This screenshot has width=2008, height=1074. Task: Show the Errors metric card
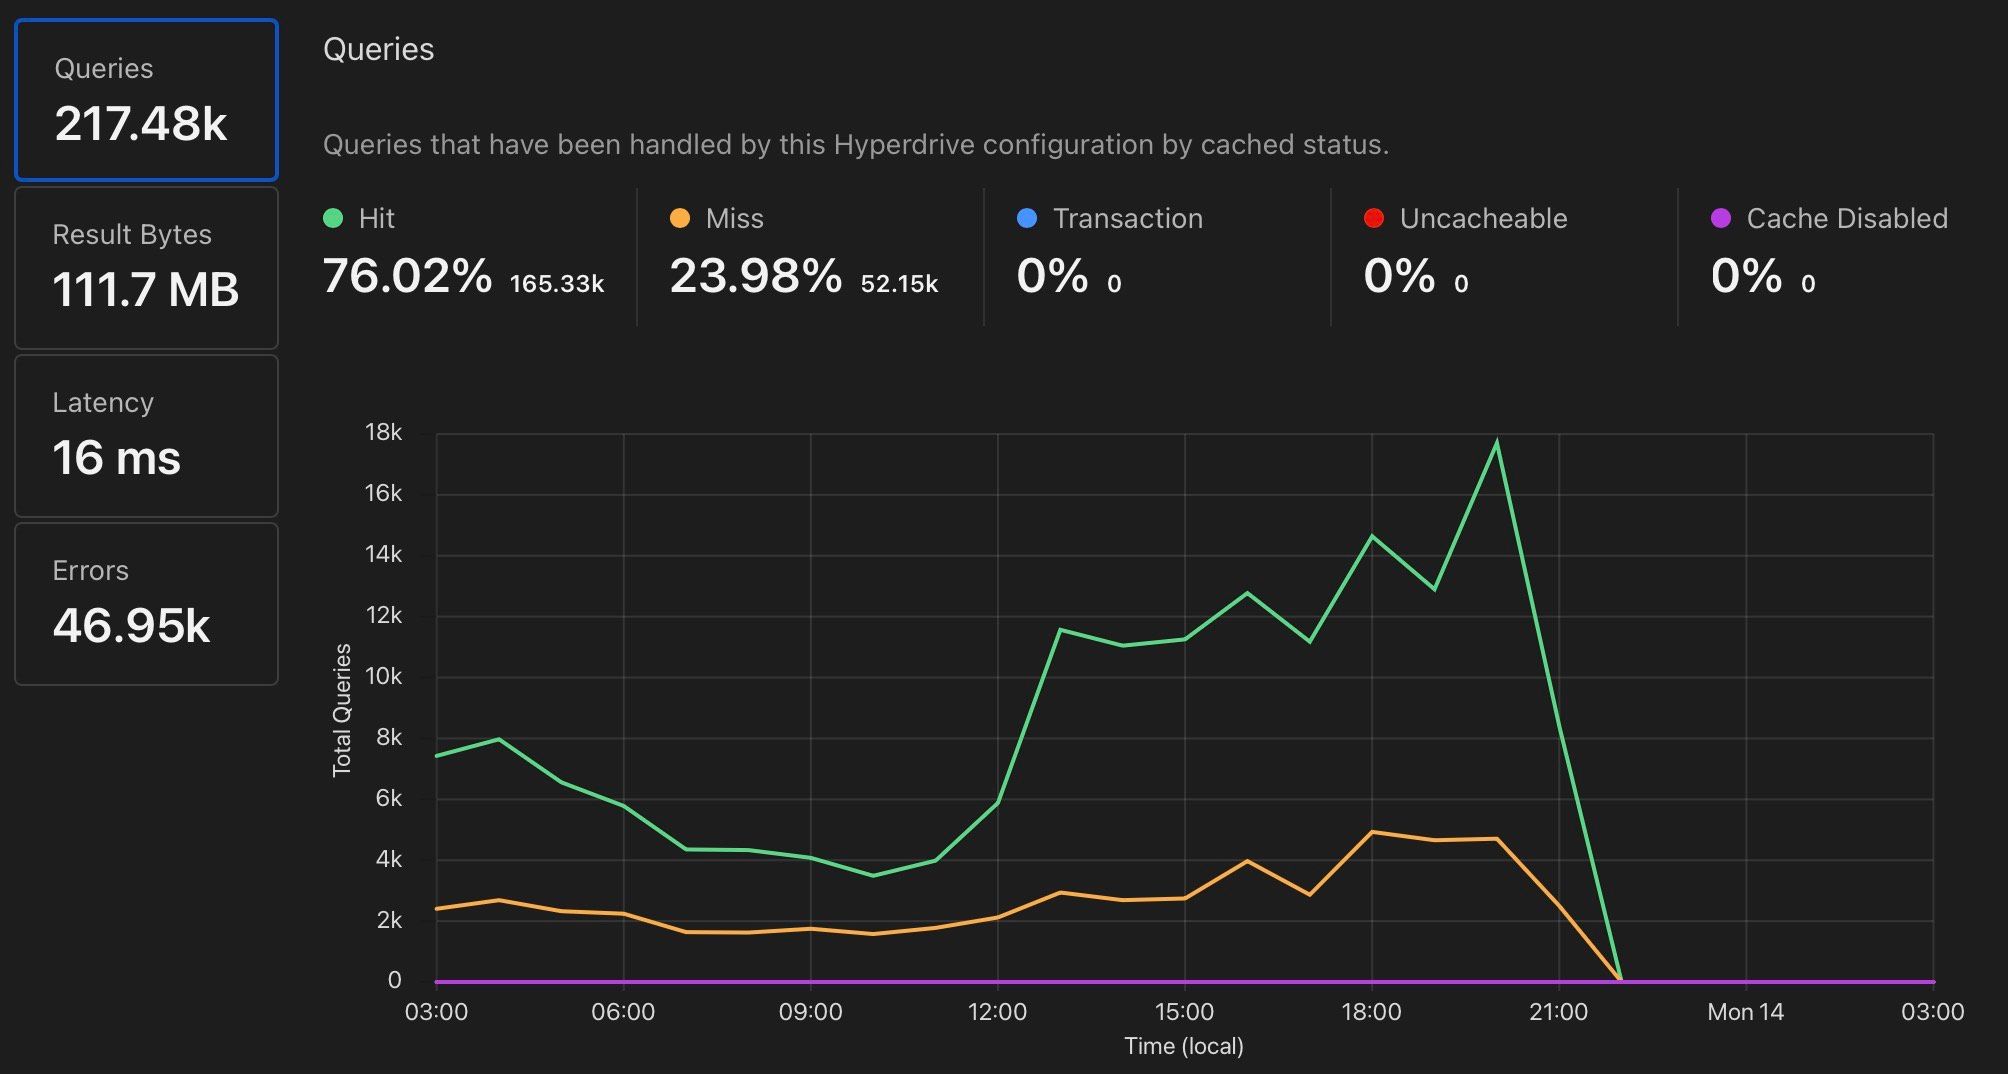146,604
